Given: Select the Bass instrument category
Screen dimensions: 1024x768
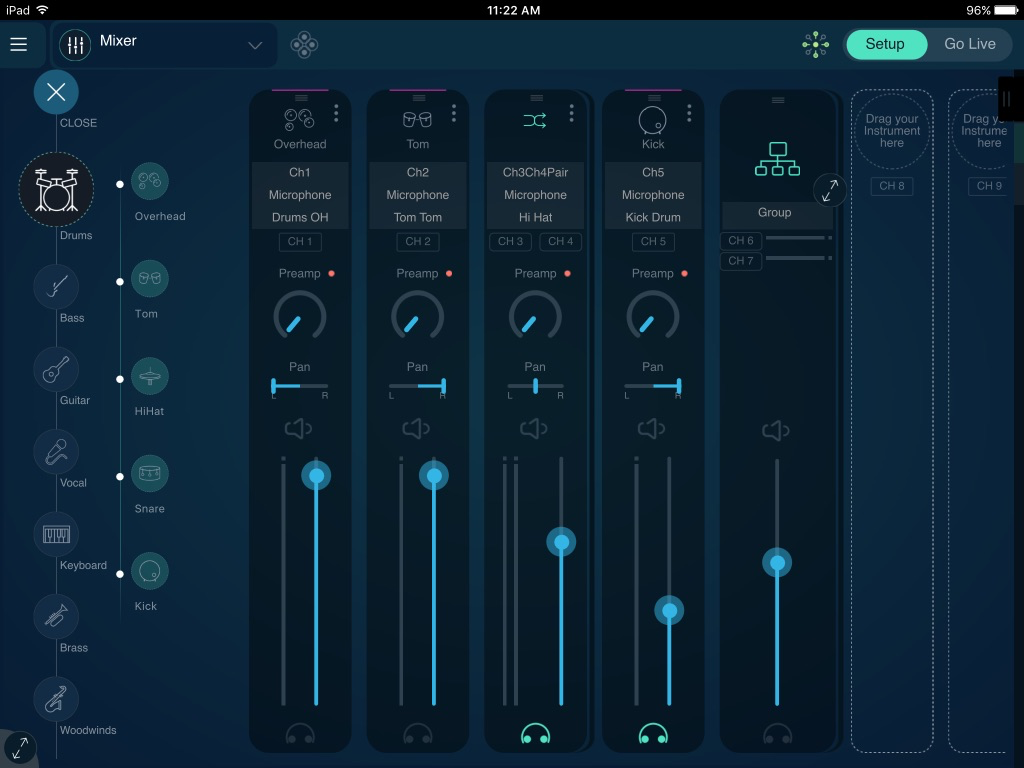Looking at the screenshot, I should coord(56,287).
